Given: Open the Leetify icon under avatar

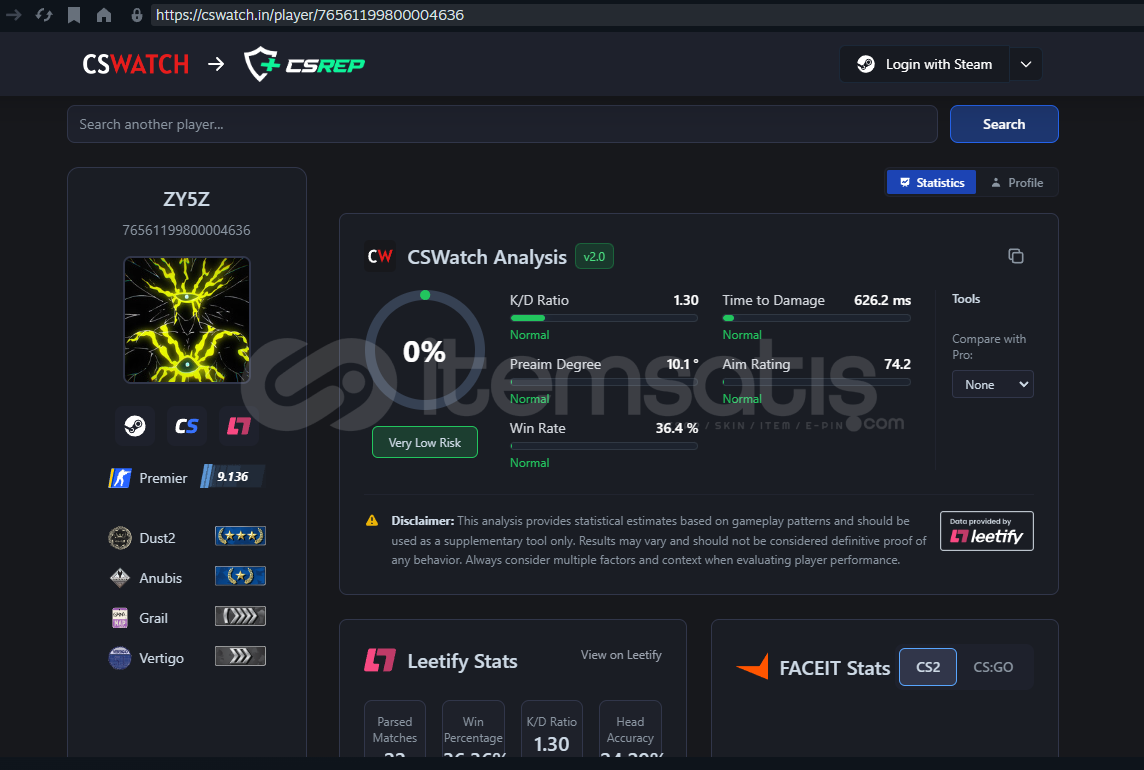Looking at the screenshot, I should [x=239, y=426].
